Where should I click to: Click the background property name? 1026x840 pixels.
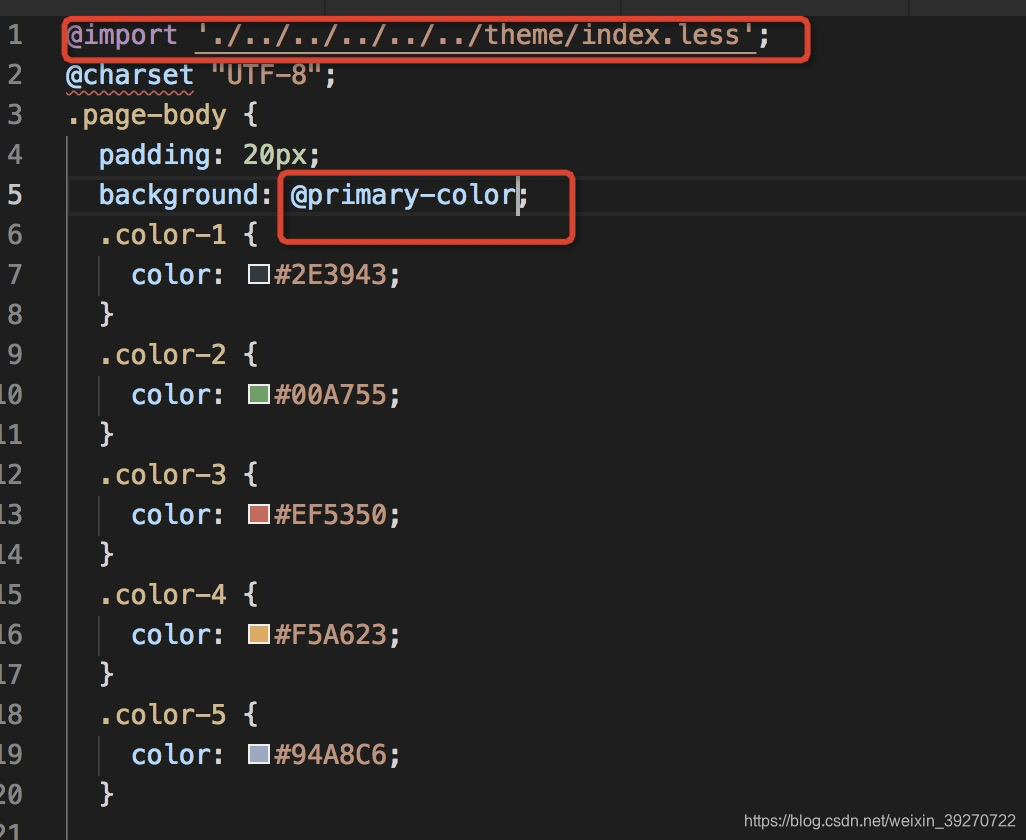click(178, 195)
